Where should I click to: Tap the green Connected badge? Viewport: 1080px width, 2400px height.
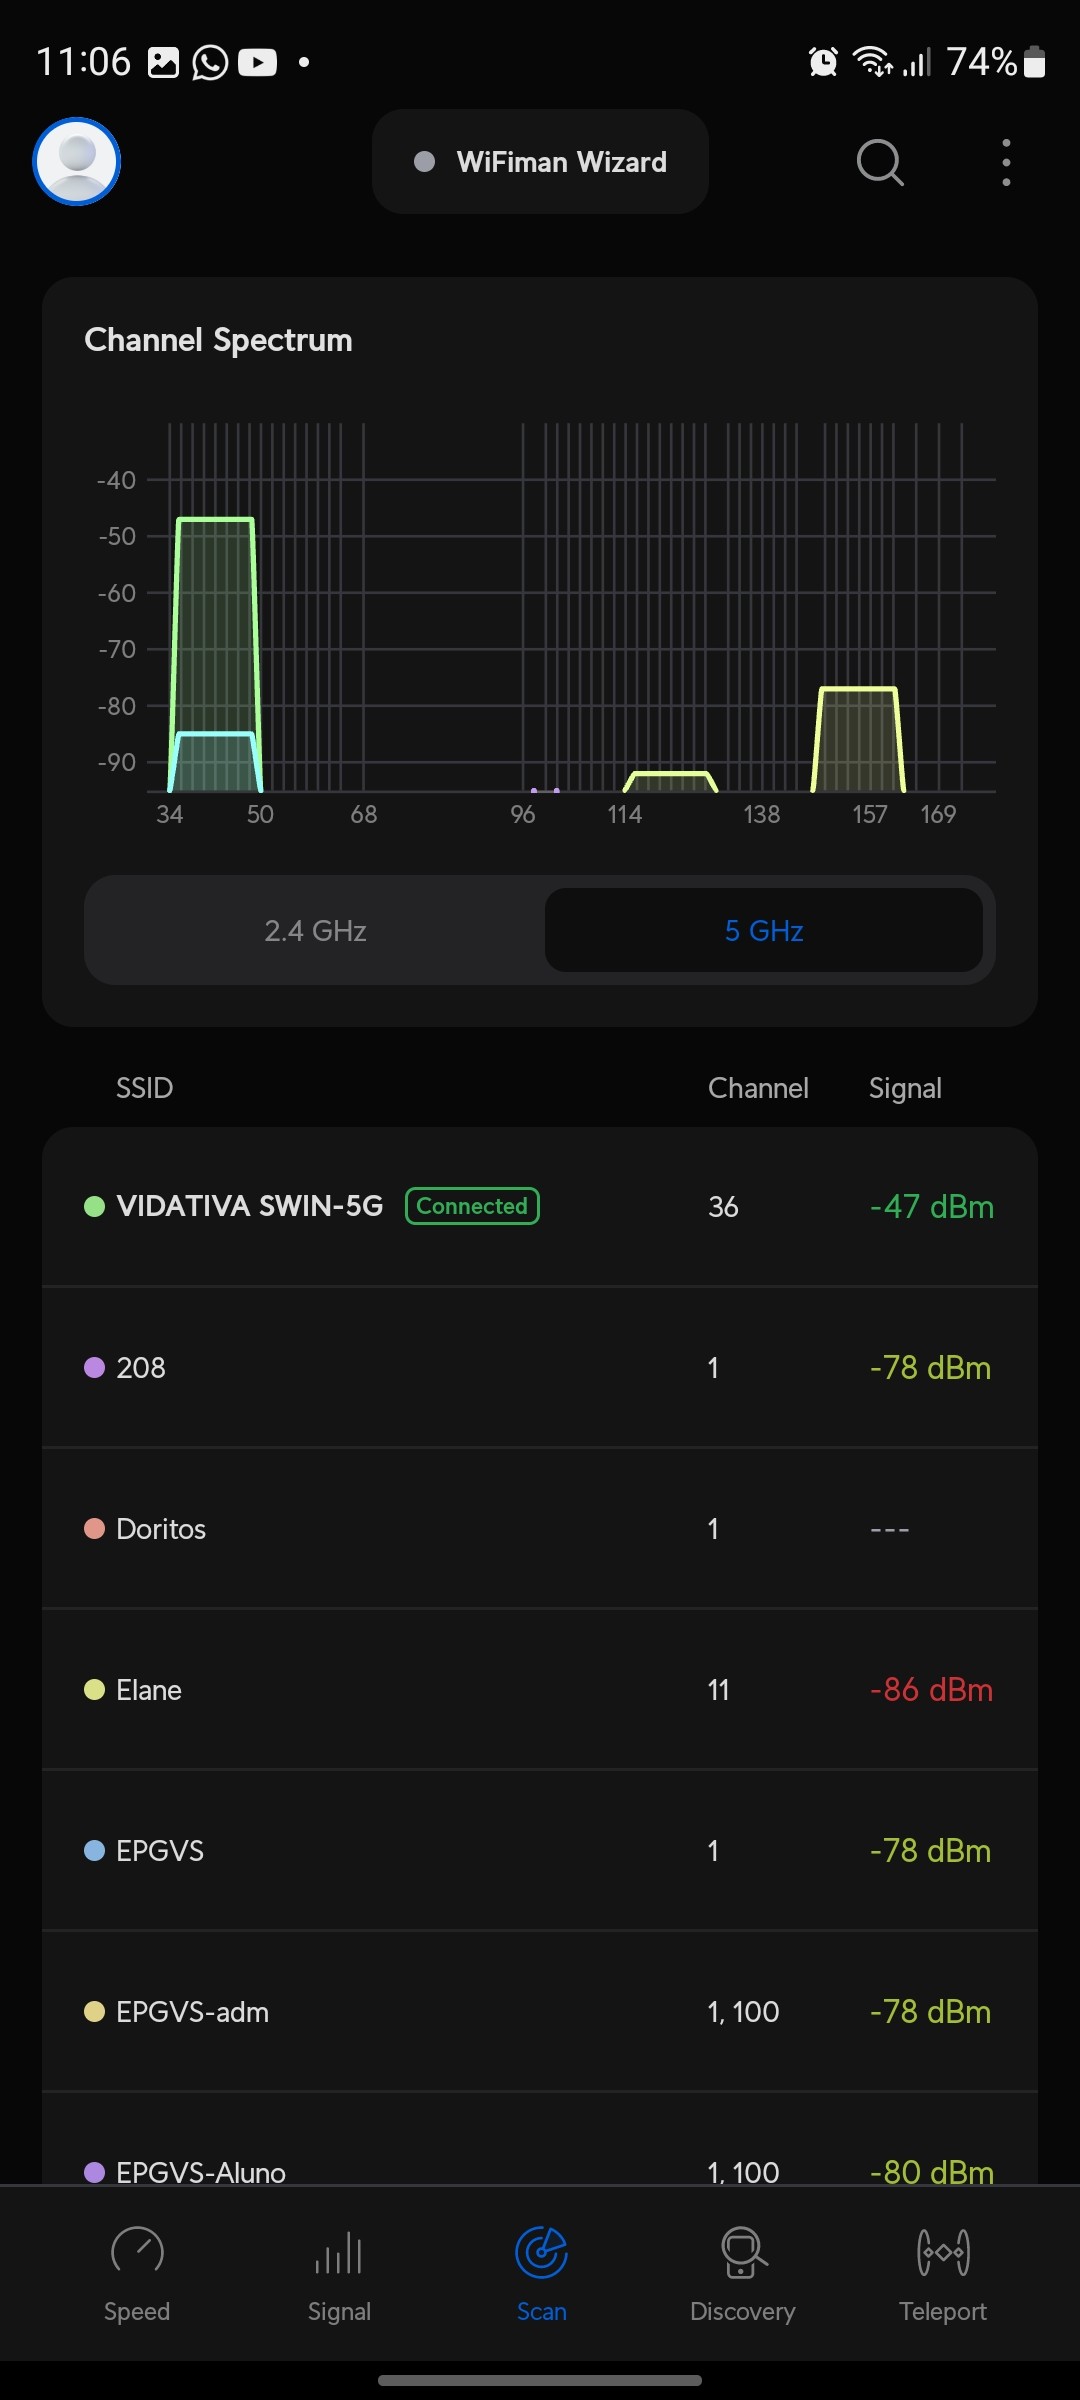(x=472, y=1206)
